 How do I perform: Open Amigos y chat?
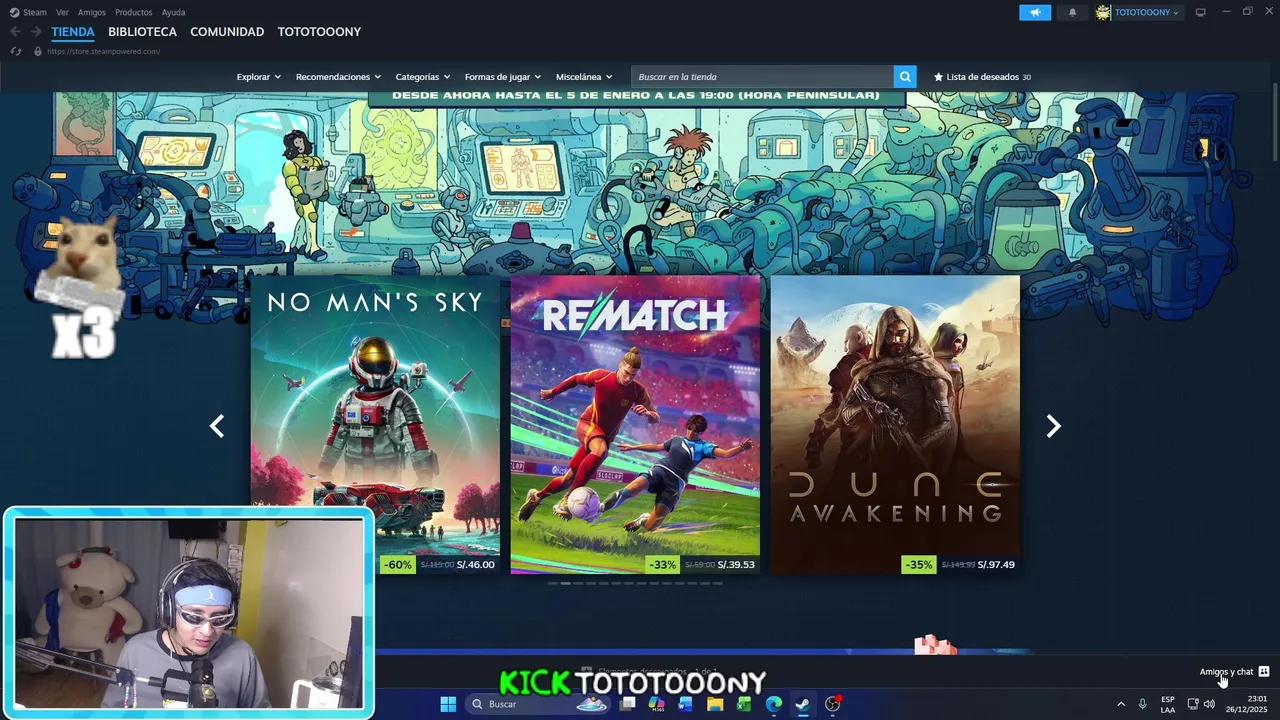1234,672
